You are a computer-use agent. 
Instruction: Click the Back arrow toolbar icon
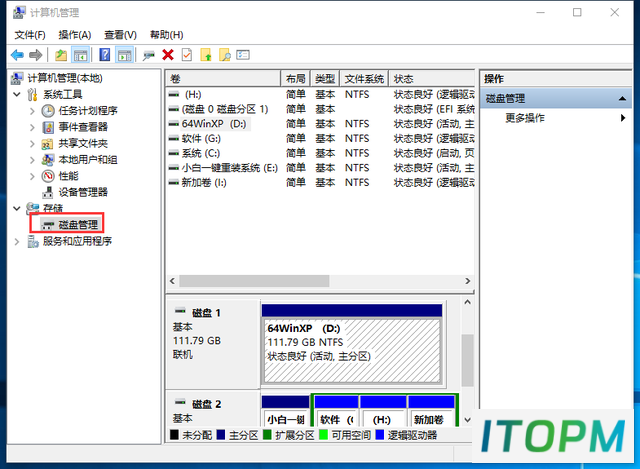tap(18, 55)
